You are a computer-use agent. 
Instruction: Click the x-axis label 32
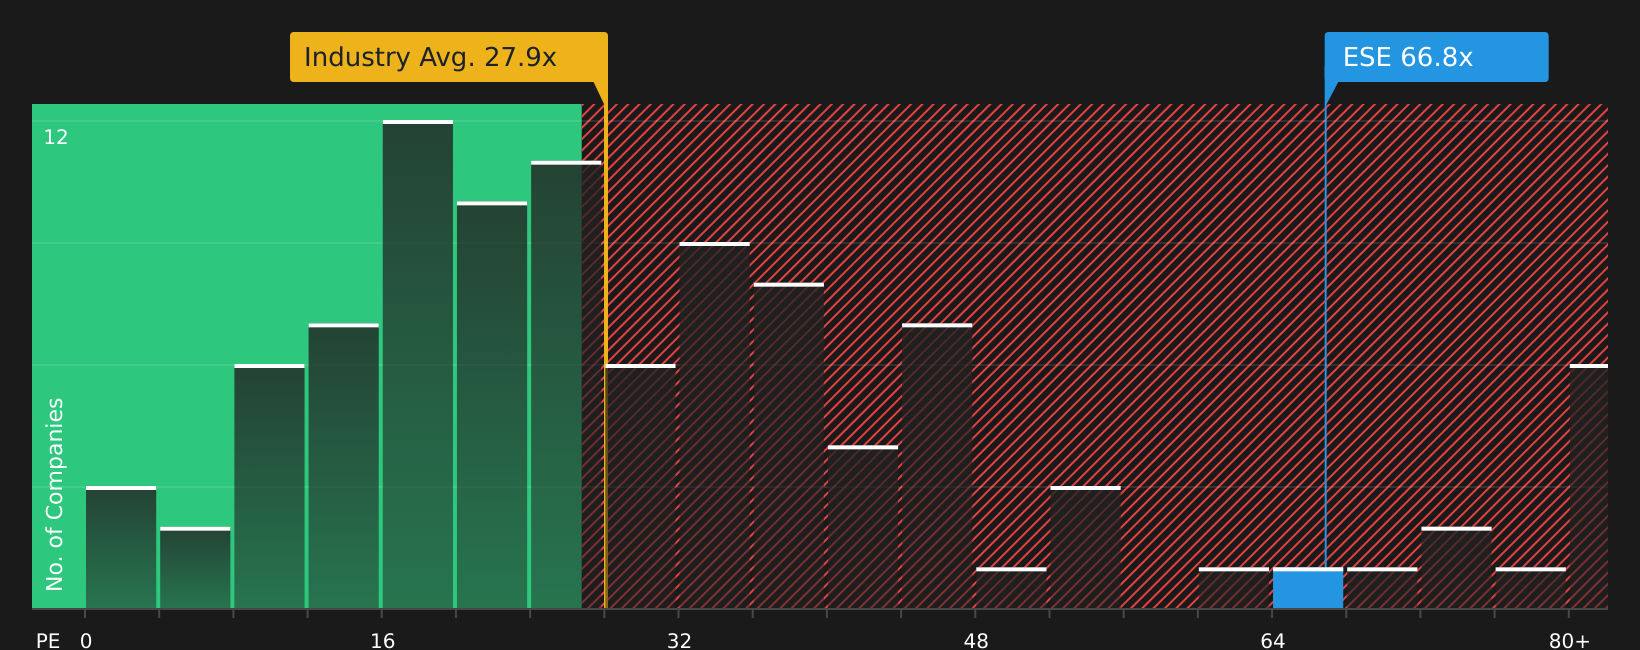click(x=679, y=641)
